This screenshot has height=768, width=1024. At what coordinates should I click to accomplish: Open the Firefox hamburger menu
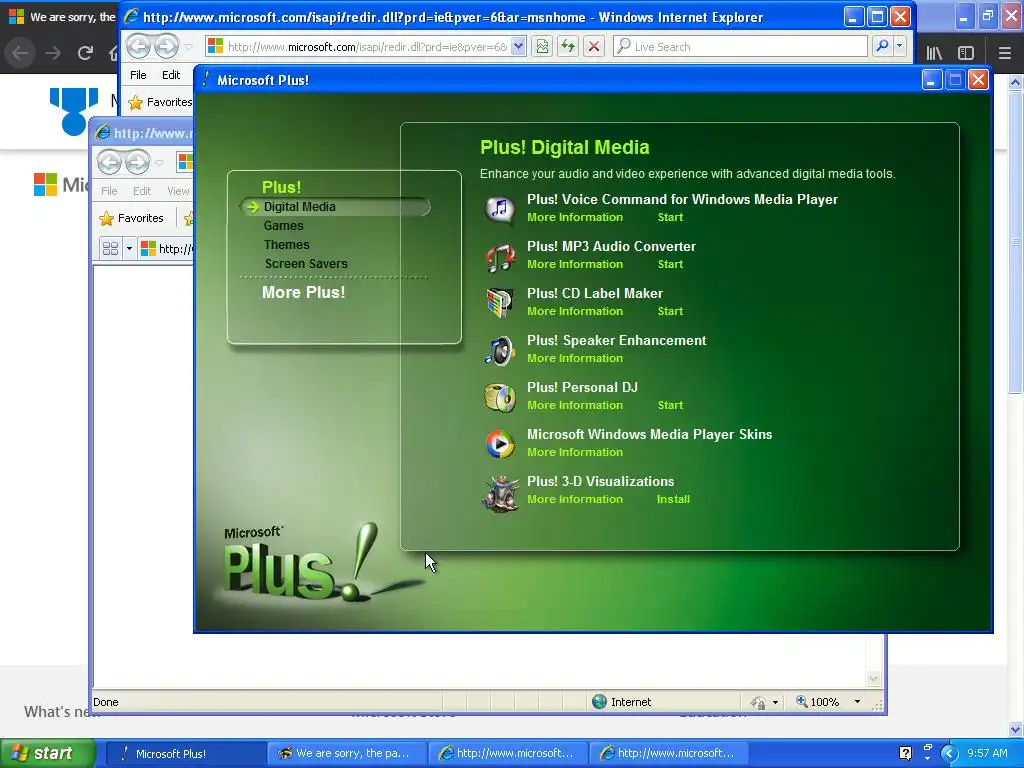point(1004,53)
